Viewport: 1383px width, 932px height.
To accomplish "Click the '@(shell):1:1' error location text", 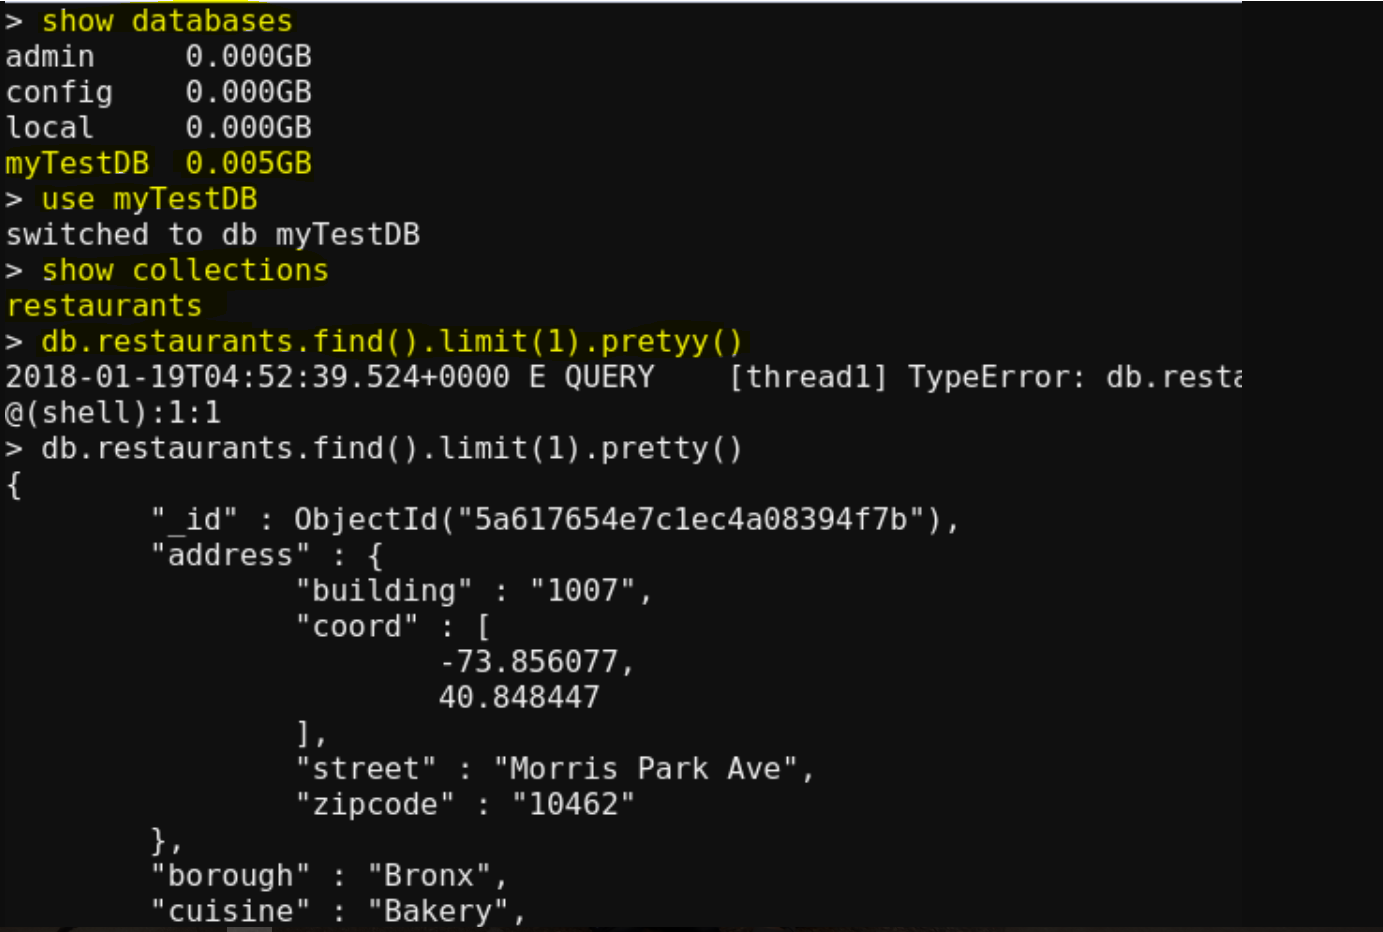I will [113, 413].
